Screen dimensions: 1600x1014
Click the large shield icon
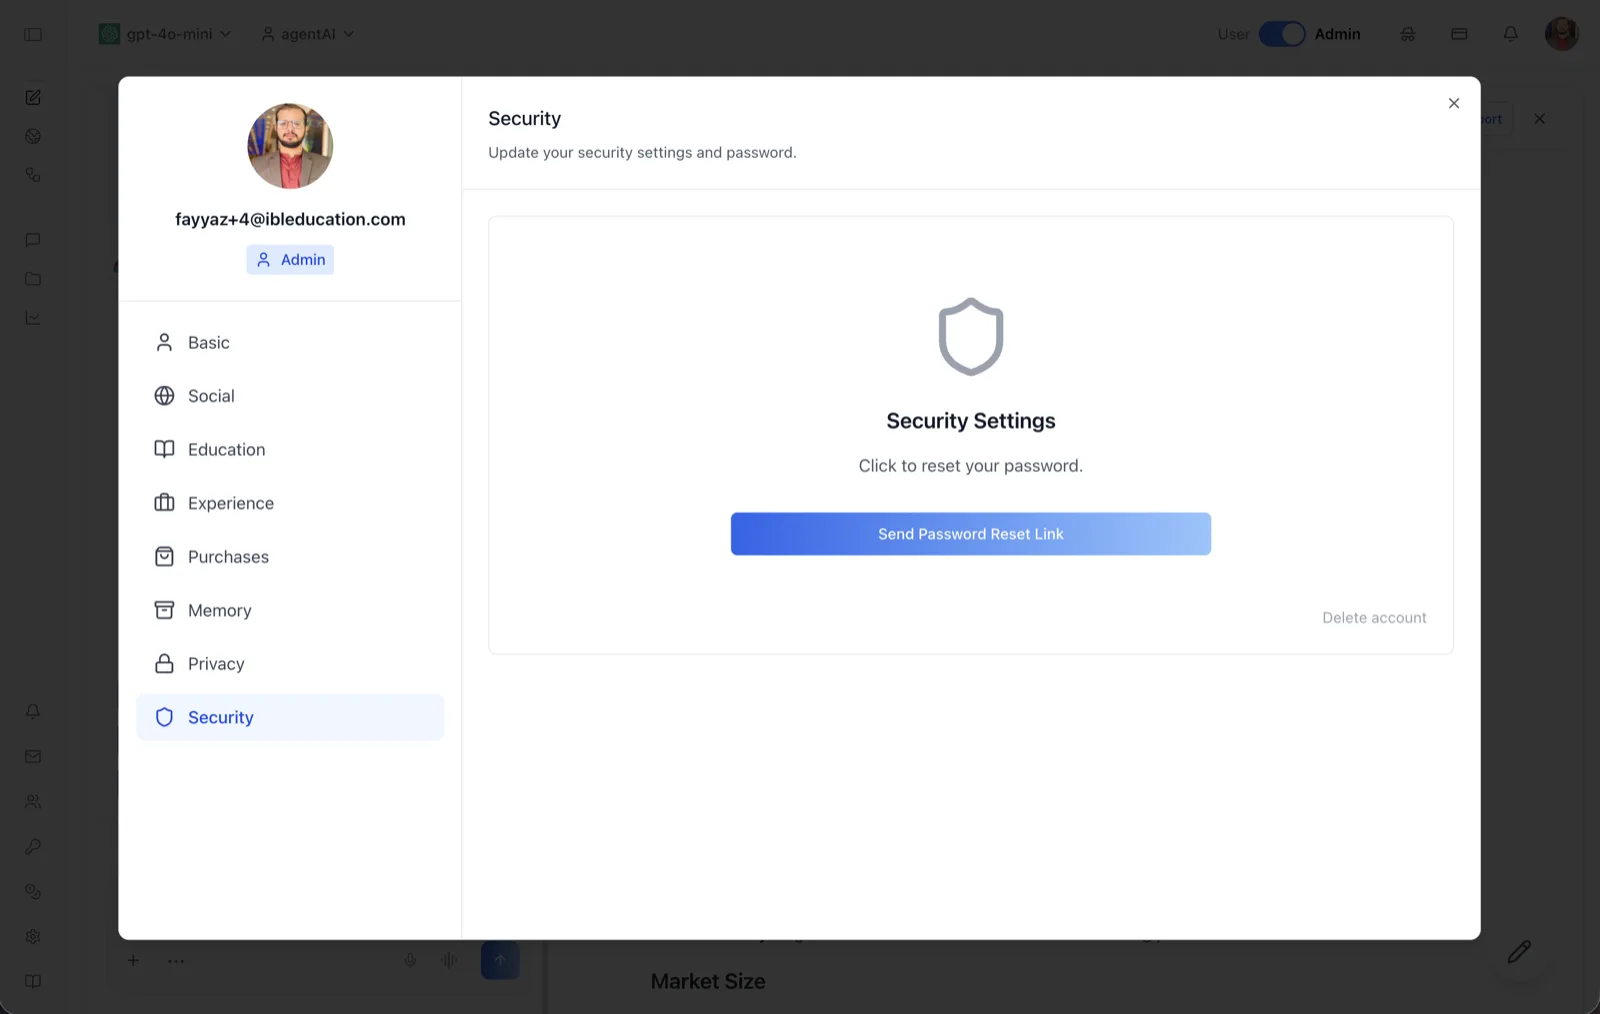coord(970,337)
